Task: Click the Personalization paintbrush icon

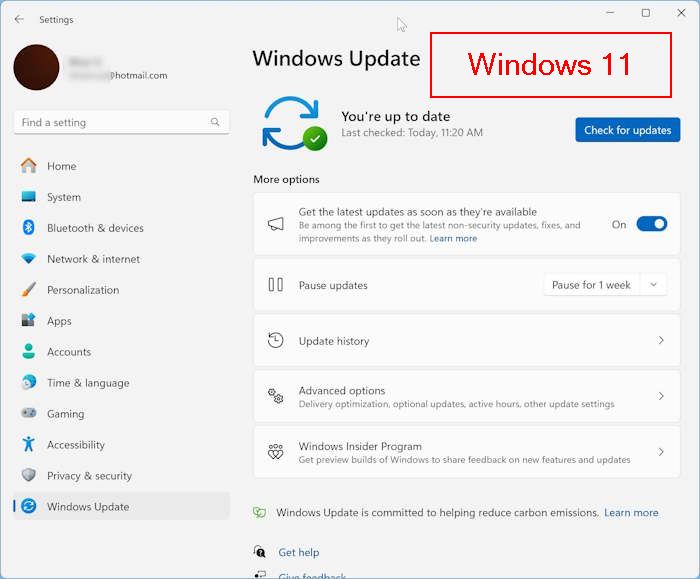Action: (29, 289)
